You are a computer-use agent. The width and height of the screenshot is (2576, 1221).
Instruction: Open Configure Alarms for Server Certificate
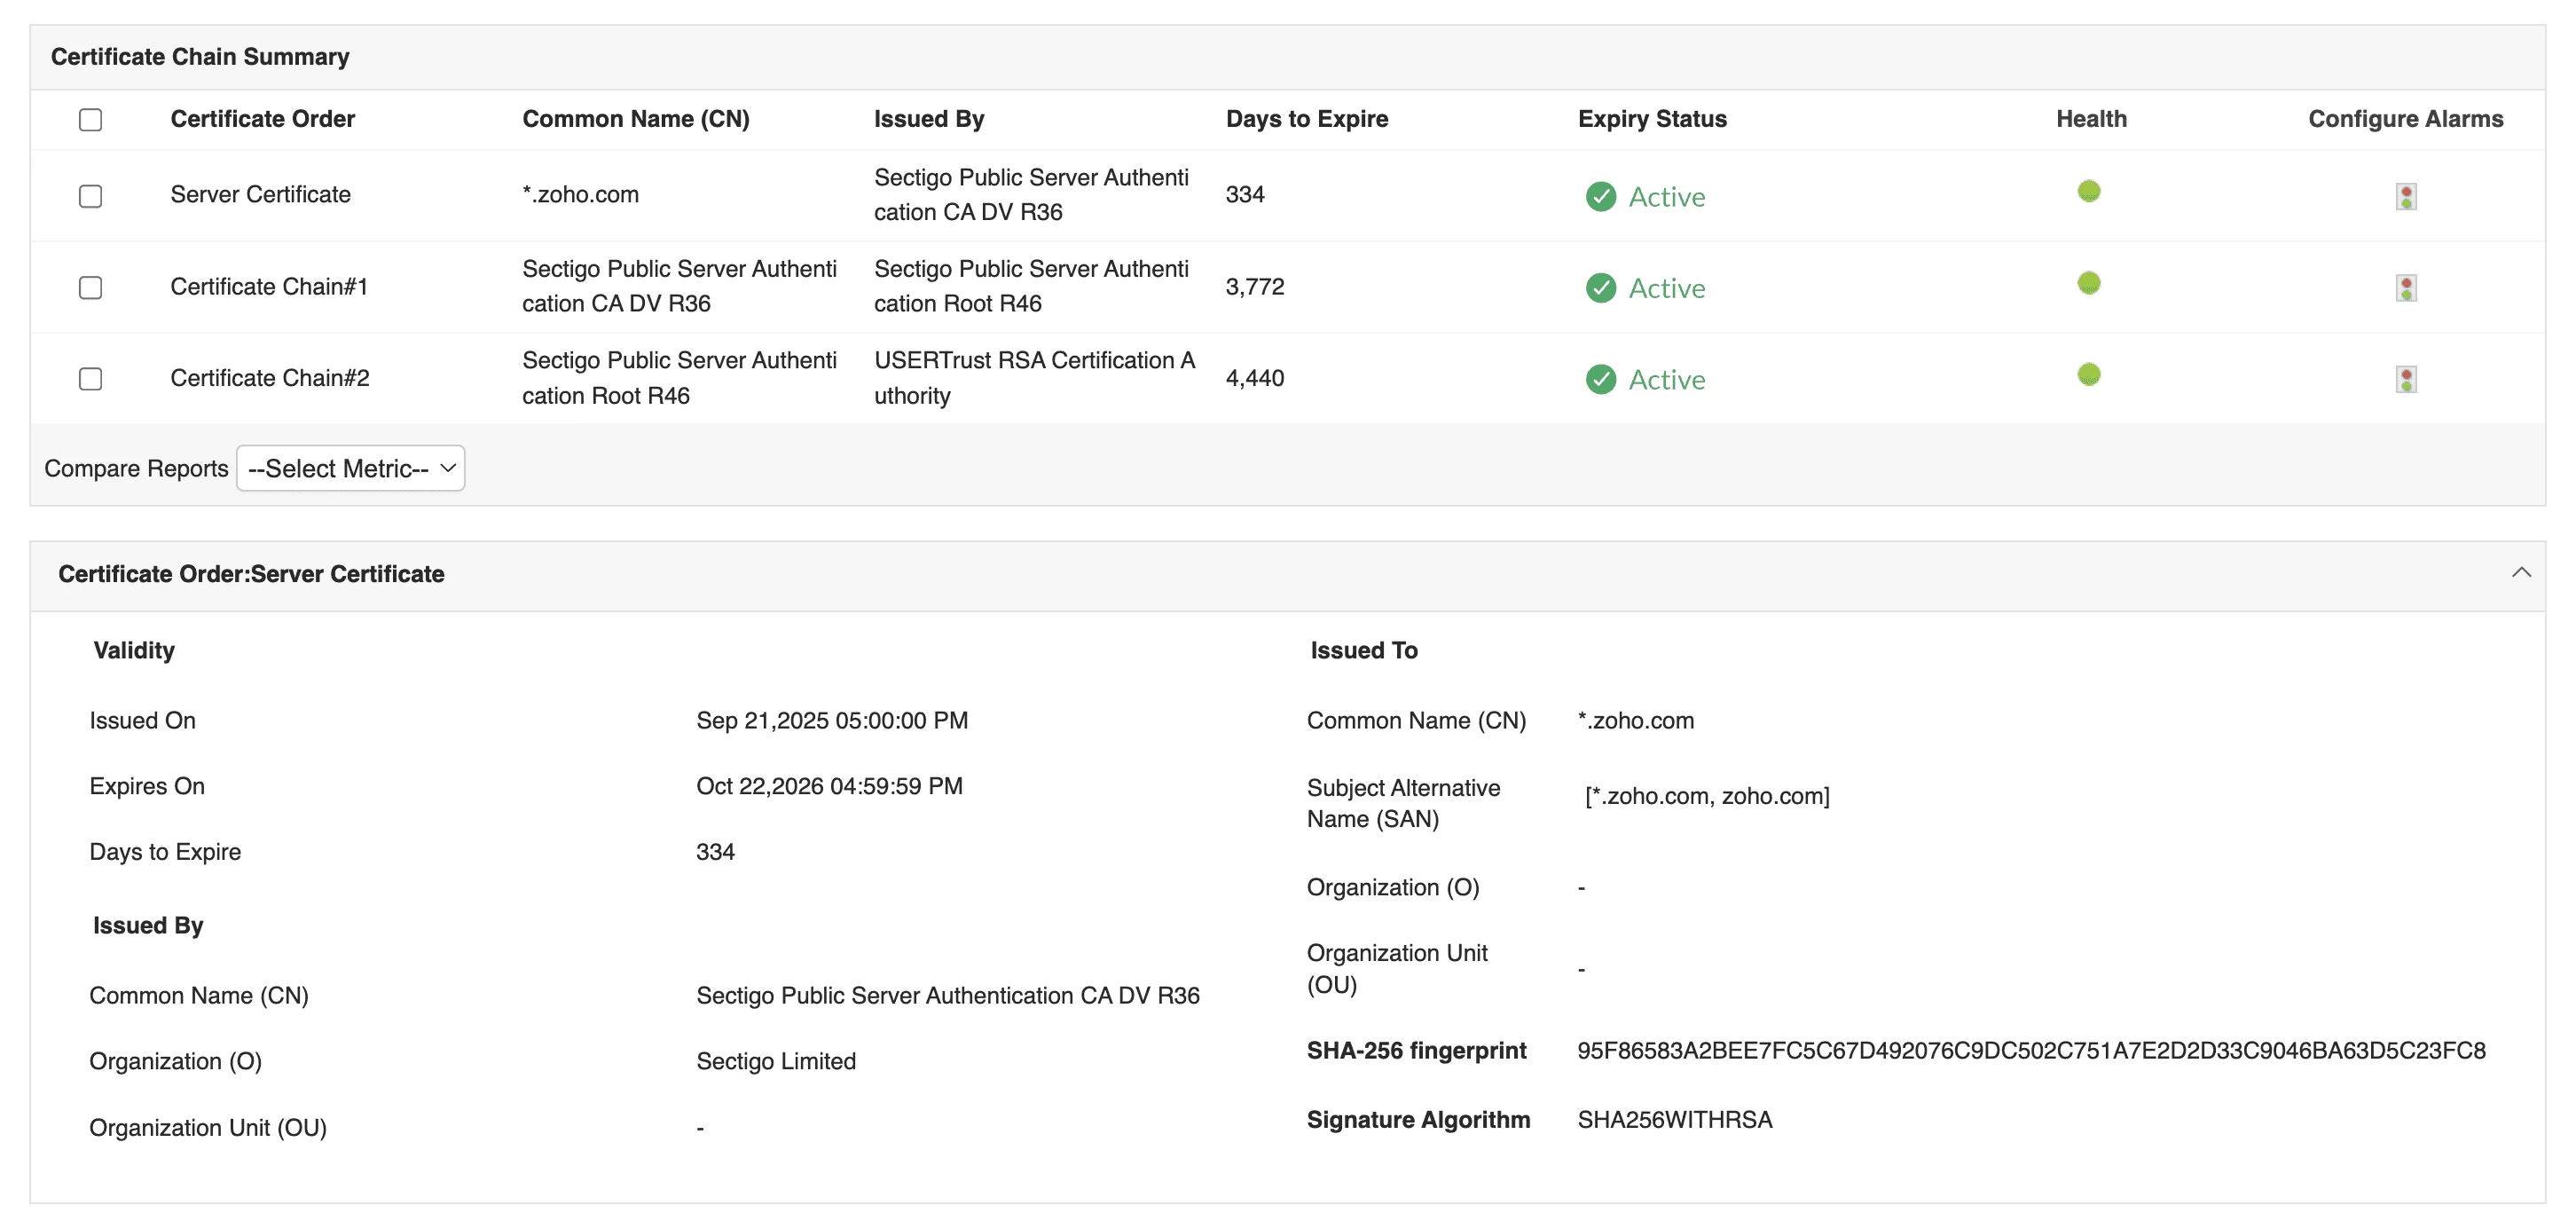click(2406, 196)
